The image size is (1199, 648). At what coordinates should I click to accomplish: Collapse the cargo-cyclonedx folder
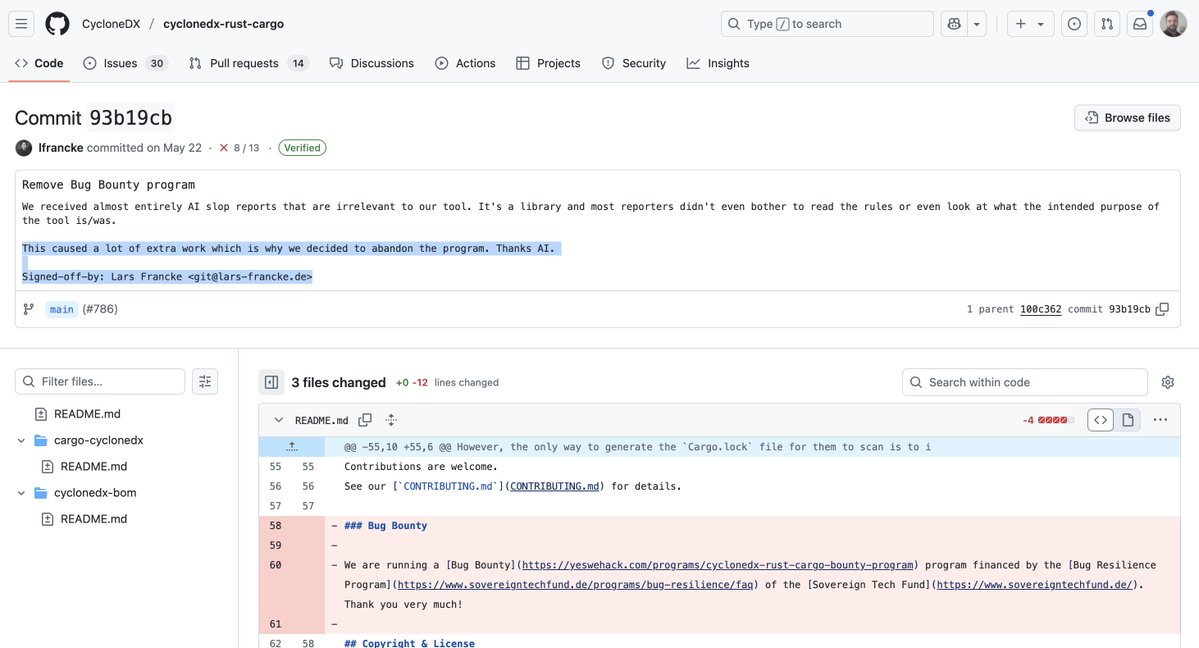21,440
